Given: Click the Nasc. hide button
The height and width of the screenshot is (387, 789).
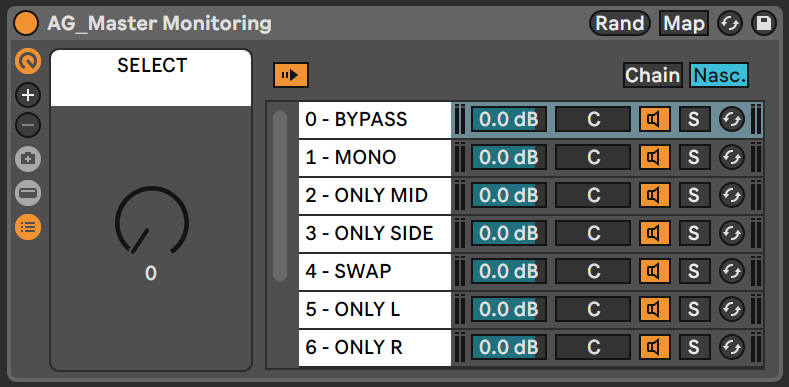Looking at the screenshot, I should [719, 75].
